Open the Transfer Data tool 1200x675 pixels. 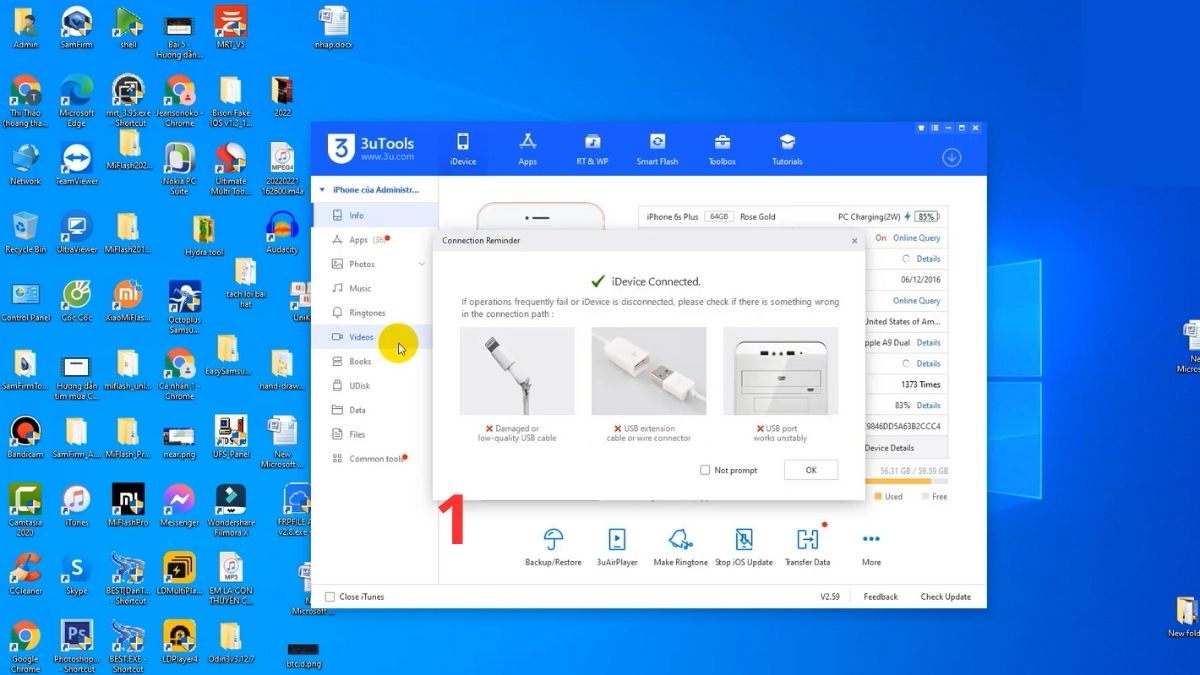[x=808, y=548]
